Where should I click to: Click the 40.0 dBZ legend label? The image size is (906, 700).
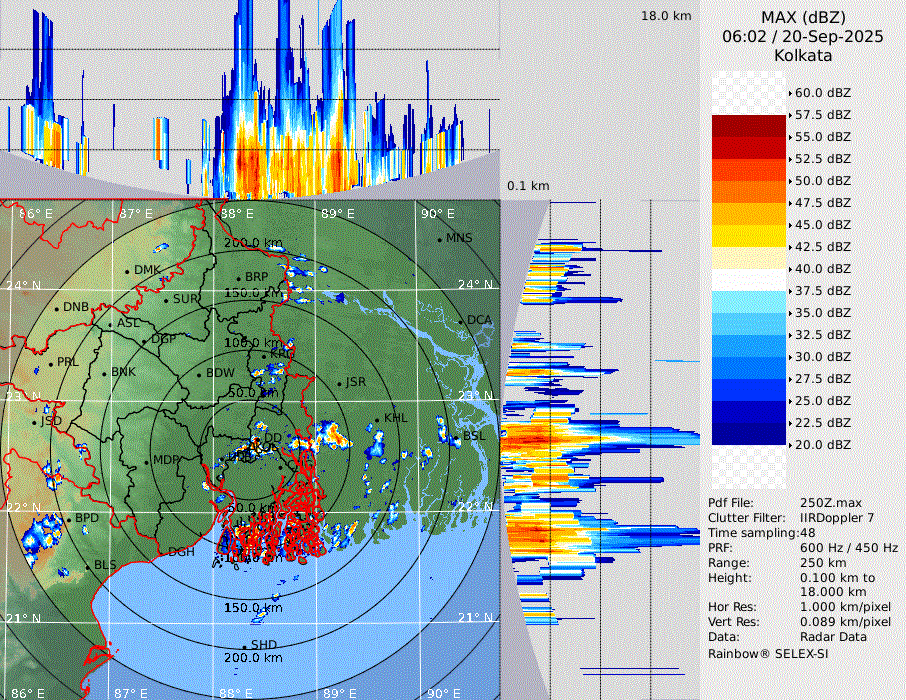click(822, 269)
